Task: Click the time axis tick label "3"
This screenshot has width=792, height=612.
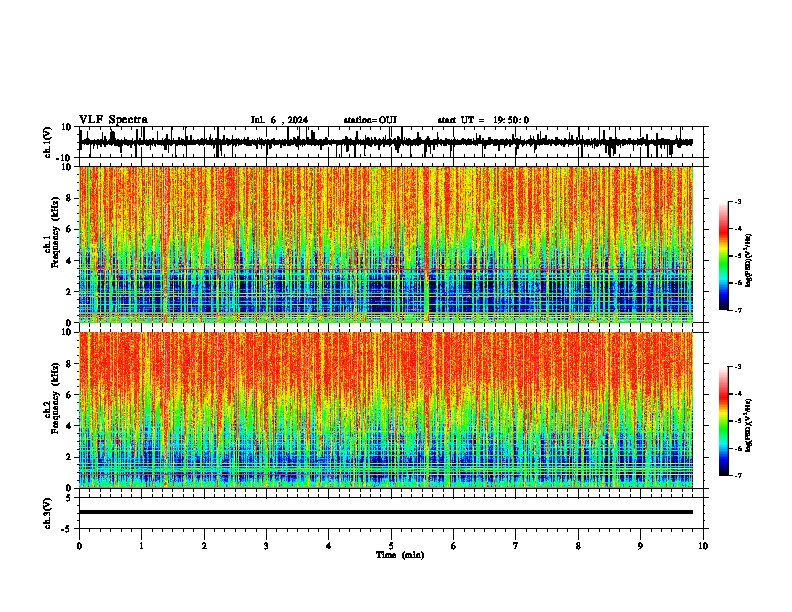Action: (266, 546)
